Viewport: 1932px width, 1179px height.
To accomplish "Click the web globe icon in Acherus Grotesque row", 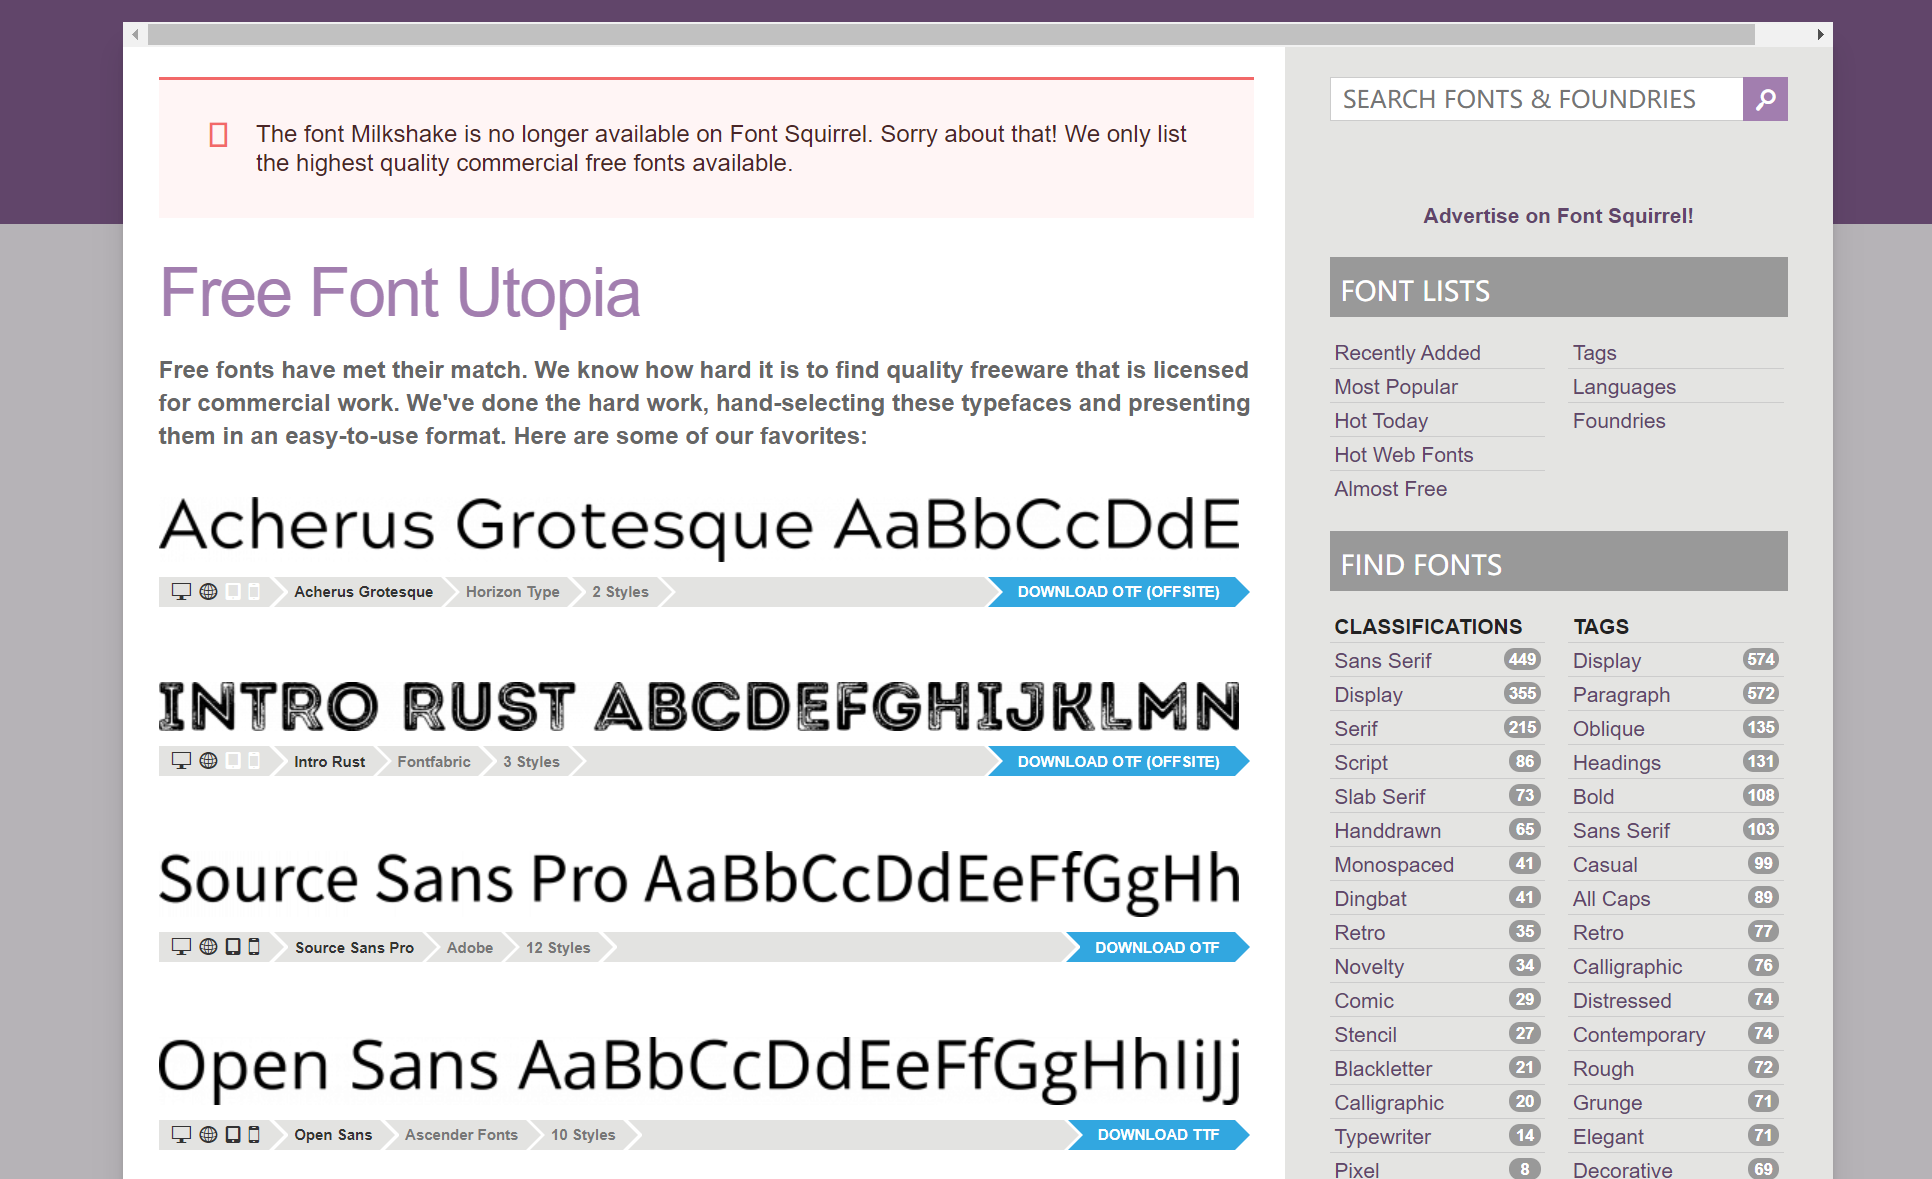I will (208, 591).
